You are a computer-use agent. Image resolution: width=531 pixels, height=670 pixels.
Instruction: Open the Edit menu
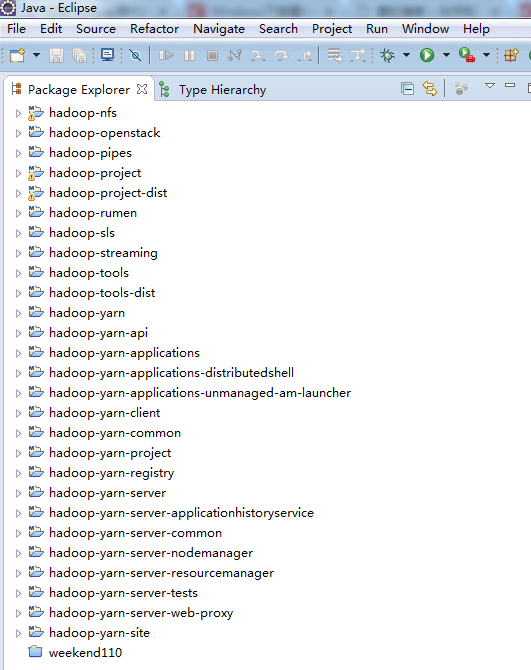coord(51,29)
